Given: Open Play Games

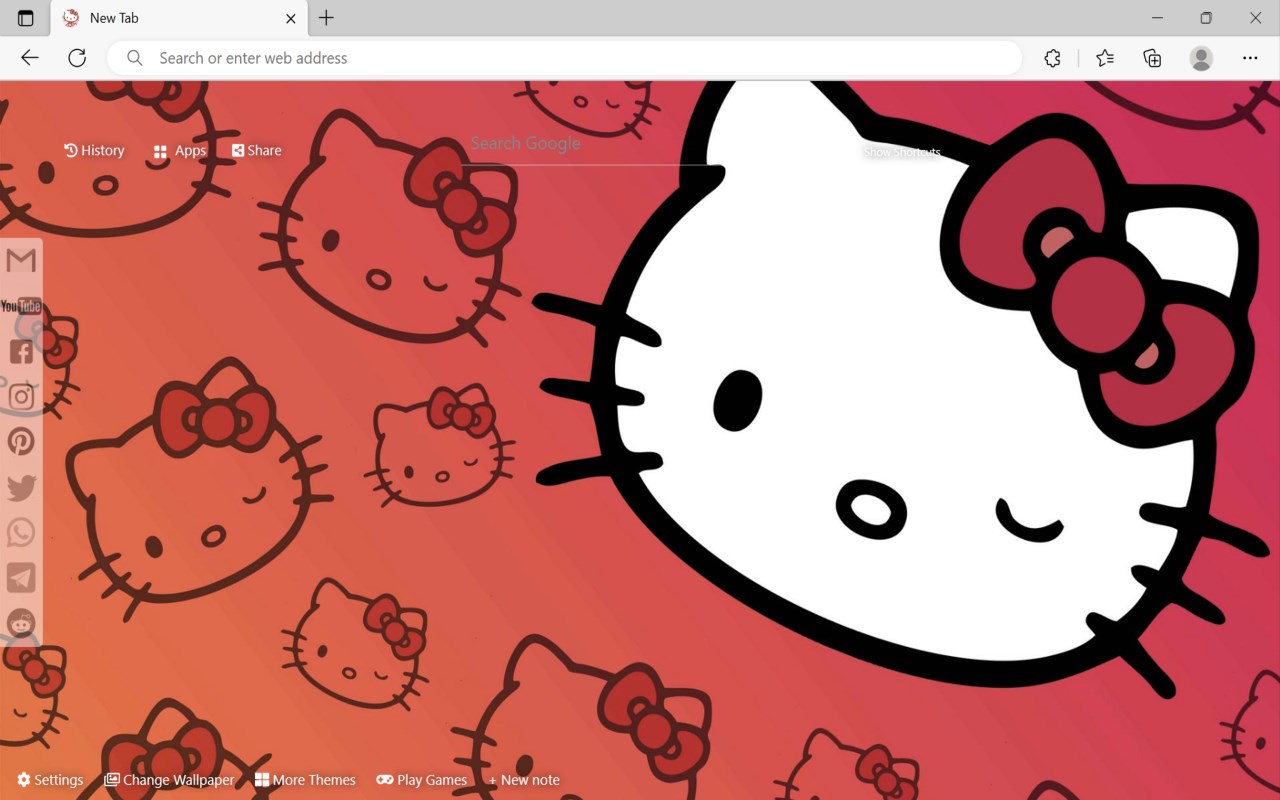Looking at the screenshot, I should (422, 780).
